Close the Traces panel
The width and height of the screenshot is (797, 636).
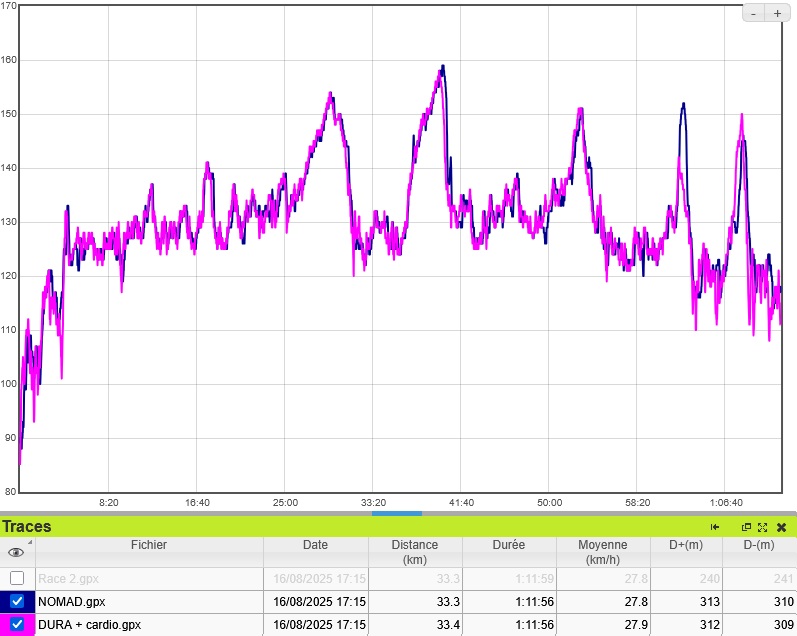pos(781,527)
